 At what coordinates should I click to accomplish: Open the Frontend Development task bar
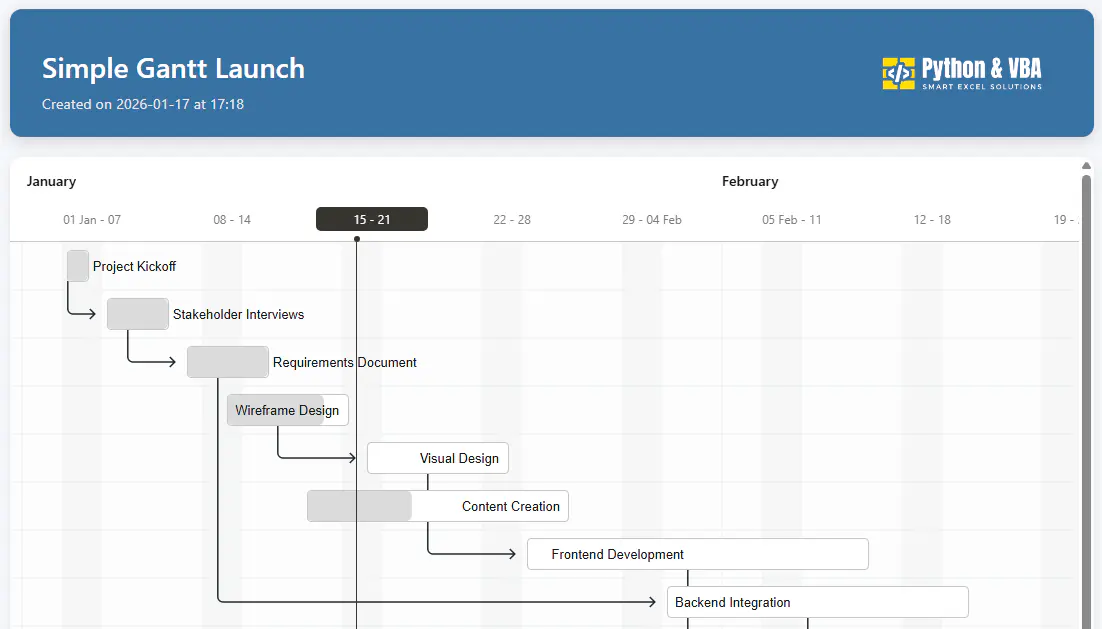click(698, 554)
